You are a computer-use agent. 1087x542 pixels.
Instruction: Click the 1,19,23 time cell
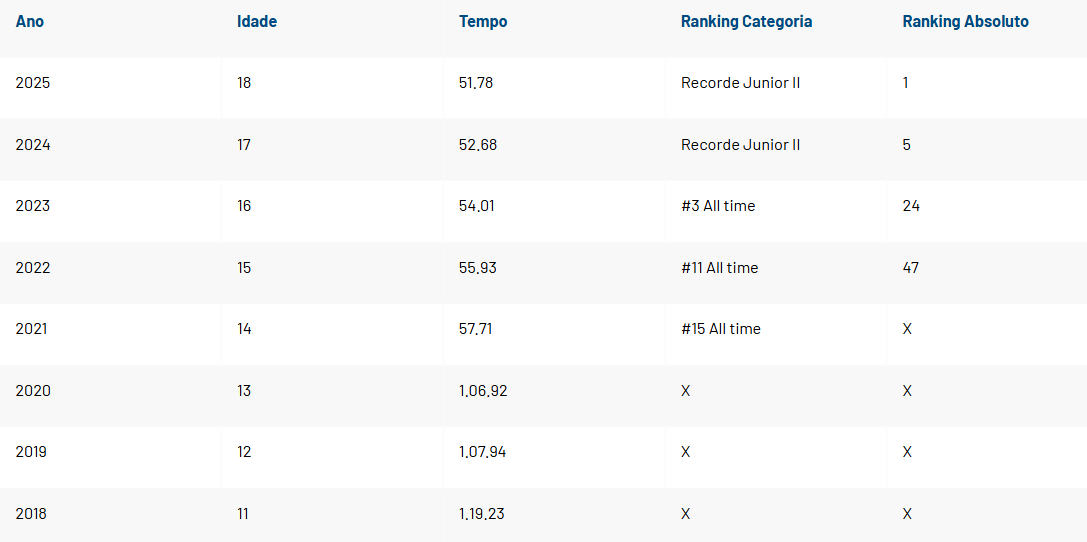pos(482,514)
